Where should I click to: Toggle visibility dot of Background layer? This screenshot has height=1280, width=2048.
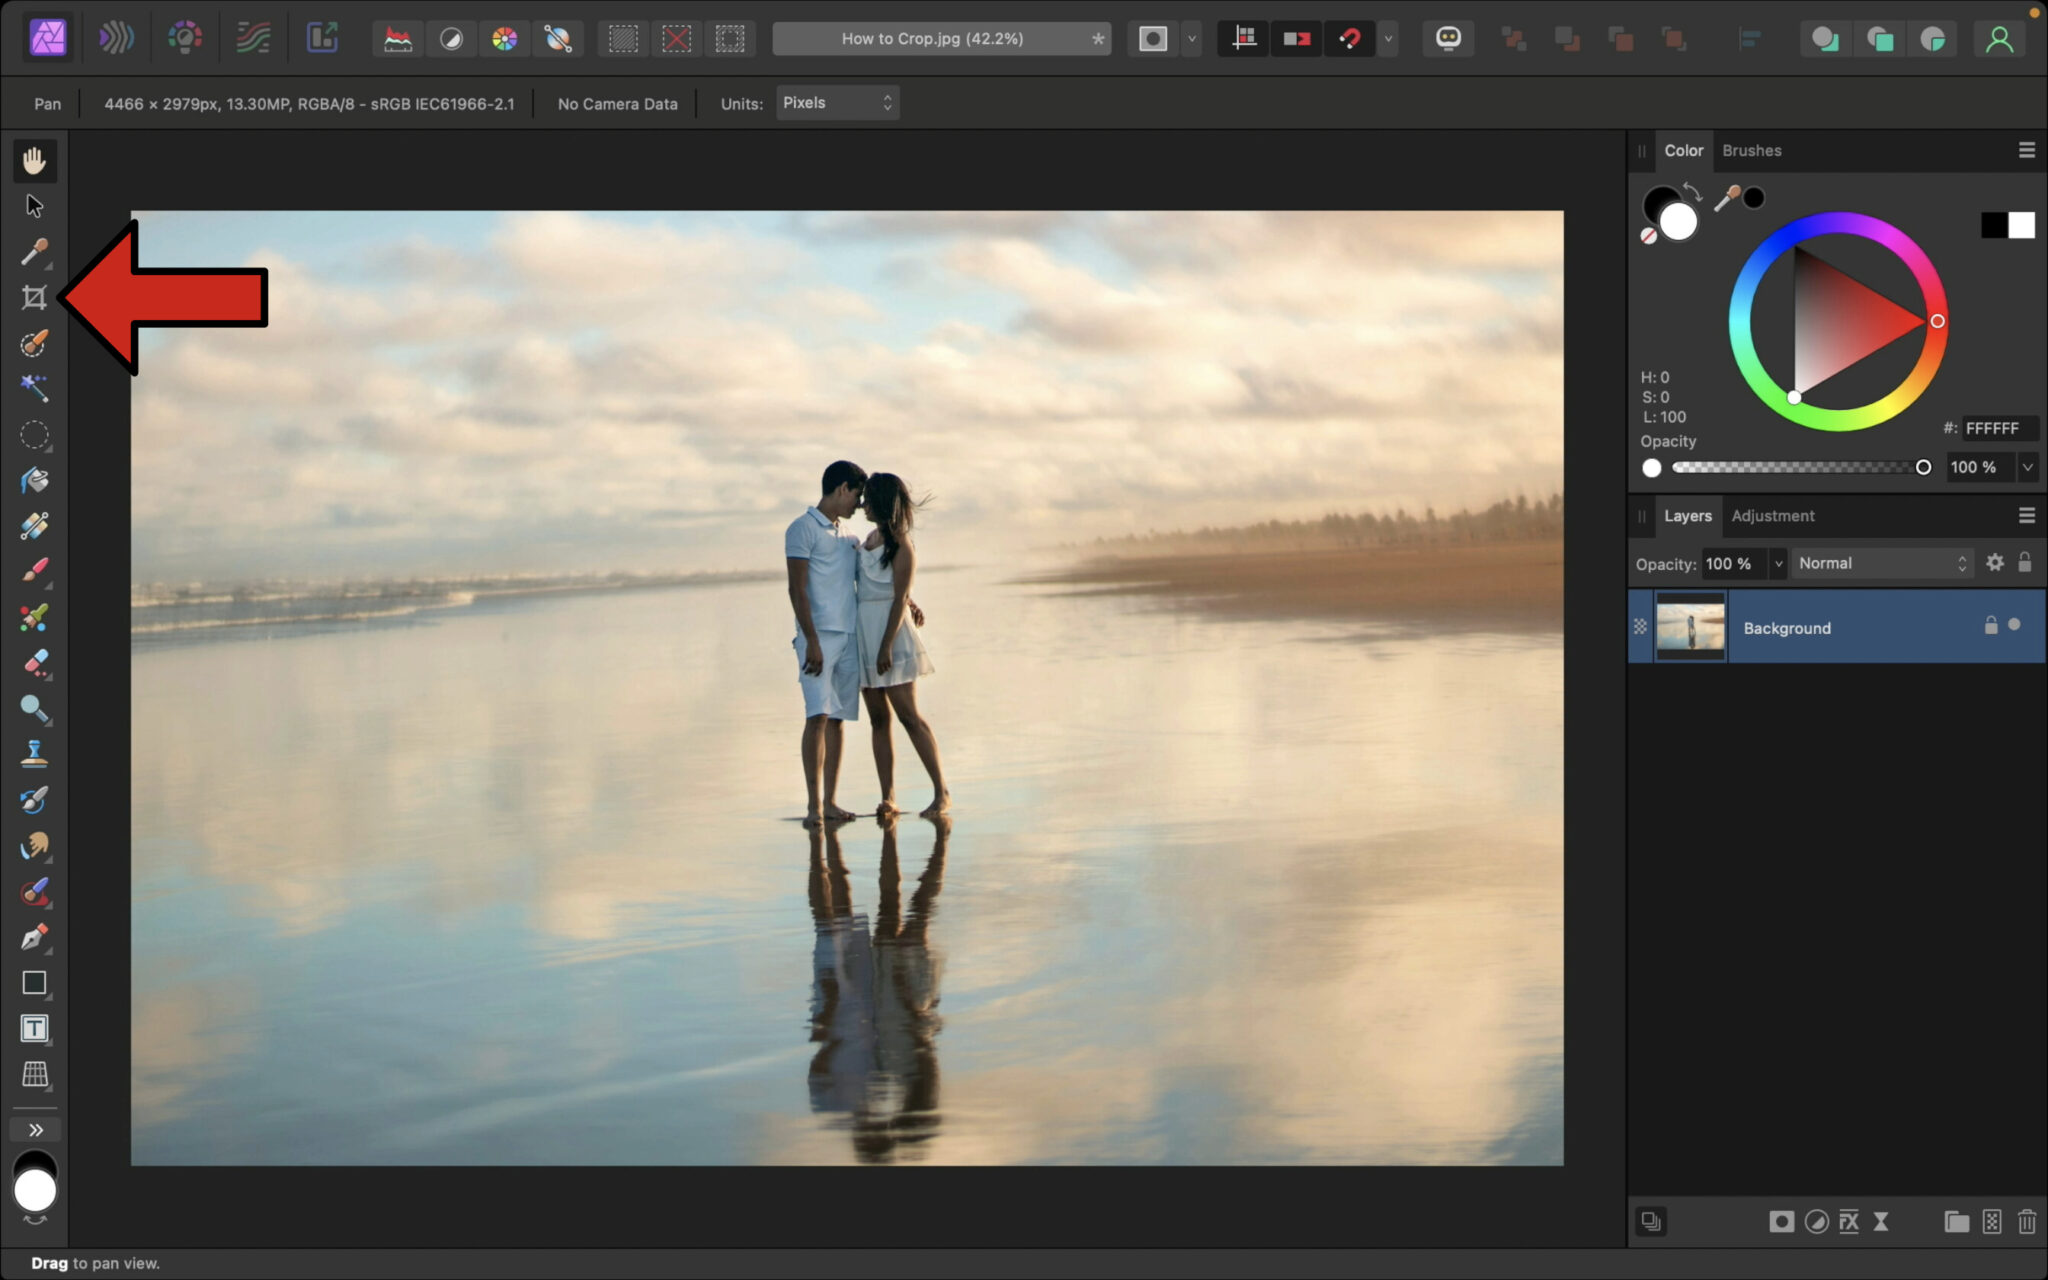pos(2014,625)
